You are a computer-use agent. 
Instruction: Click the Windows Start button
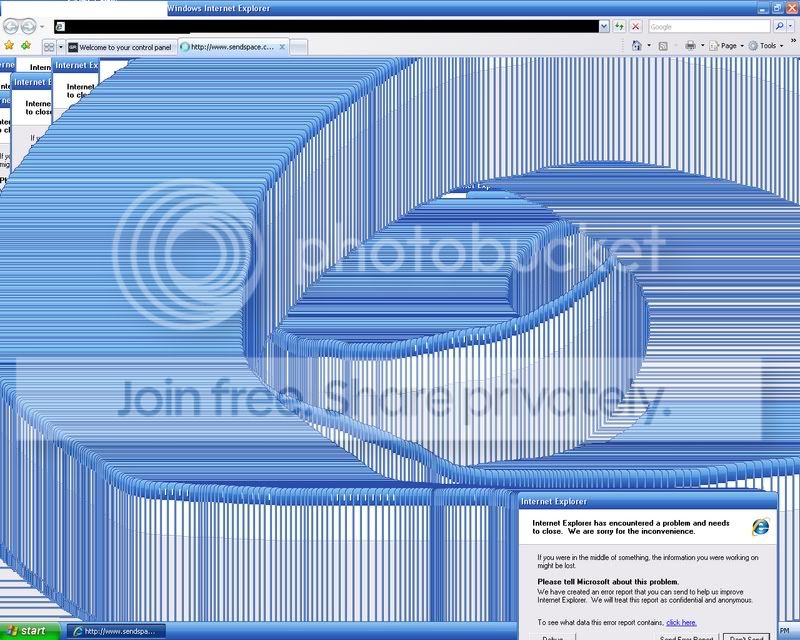click(x=30, y=631)
